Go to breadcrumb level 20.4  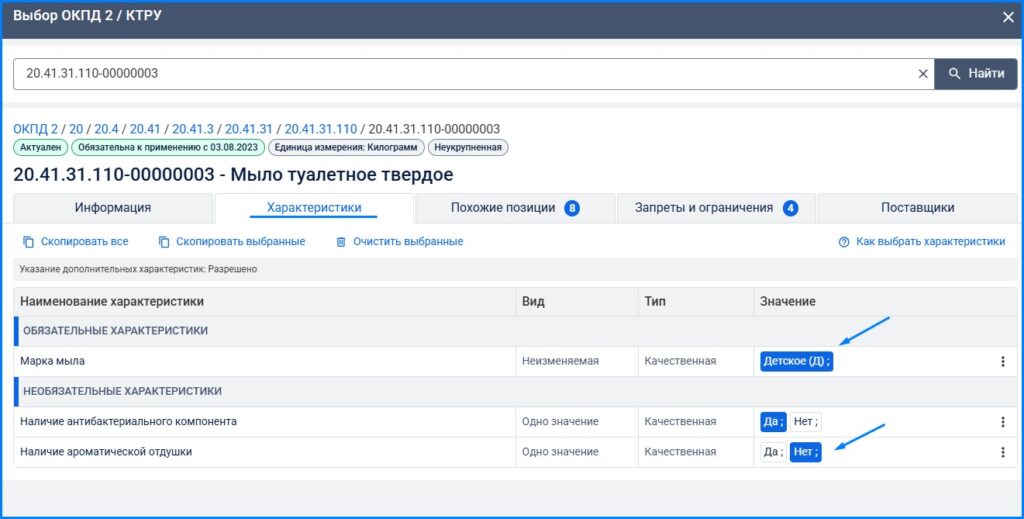[106, 129]
